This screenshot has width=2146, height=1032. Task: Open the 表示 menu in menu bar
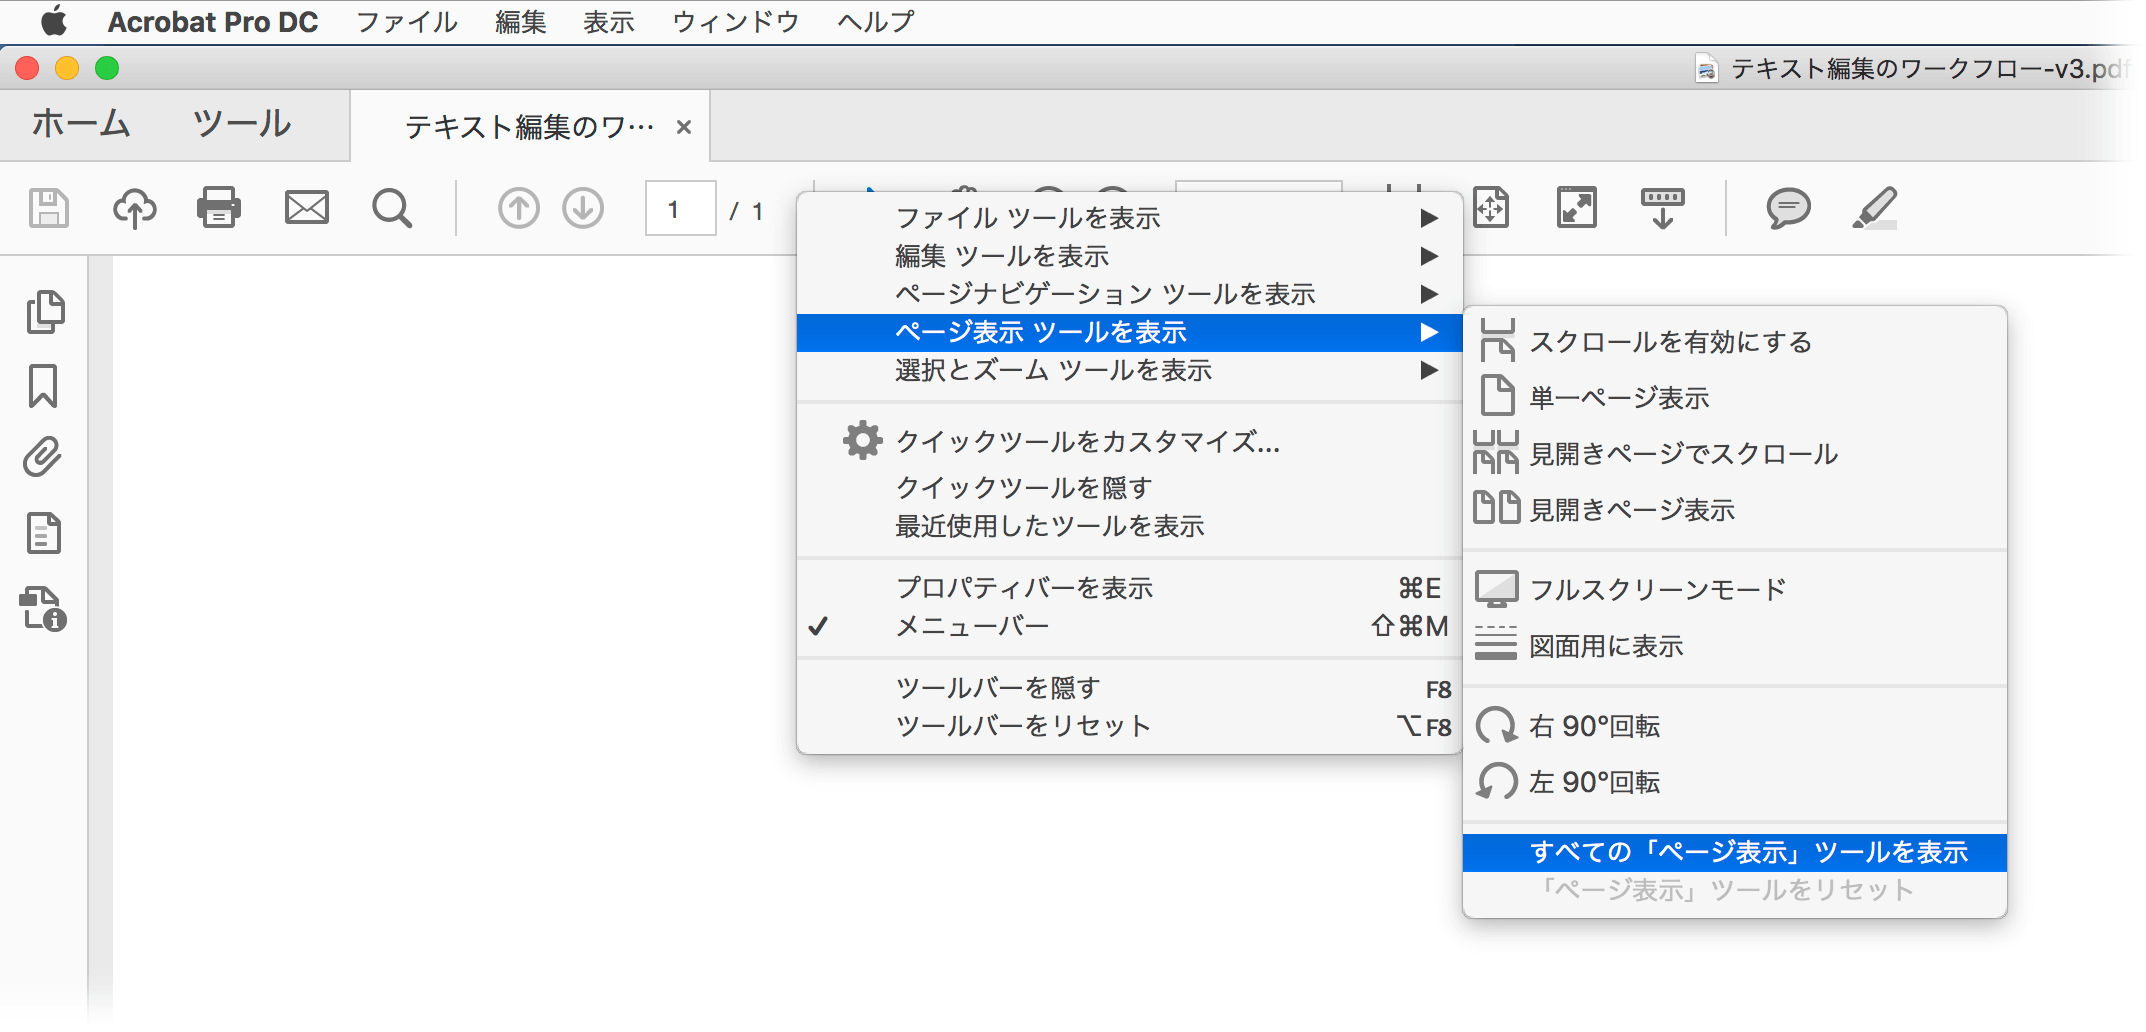609,21
